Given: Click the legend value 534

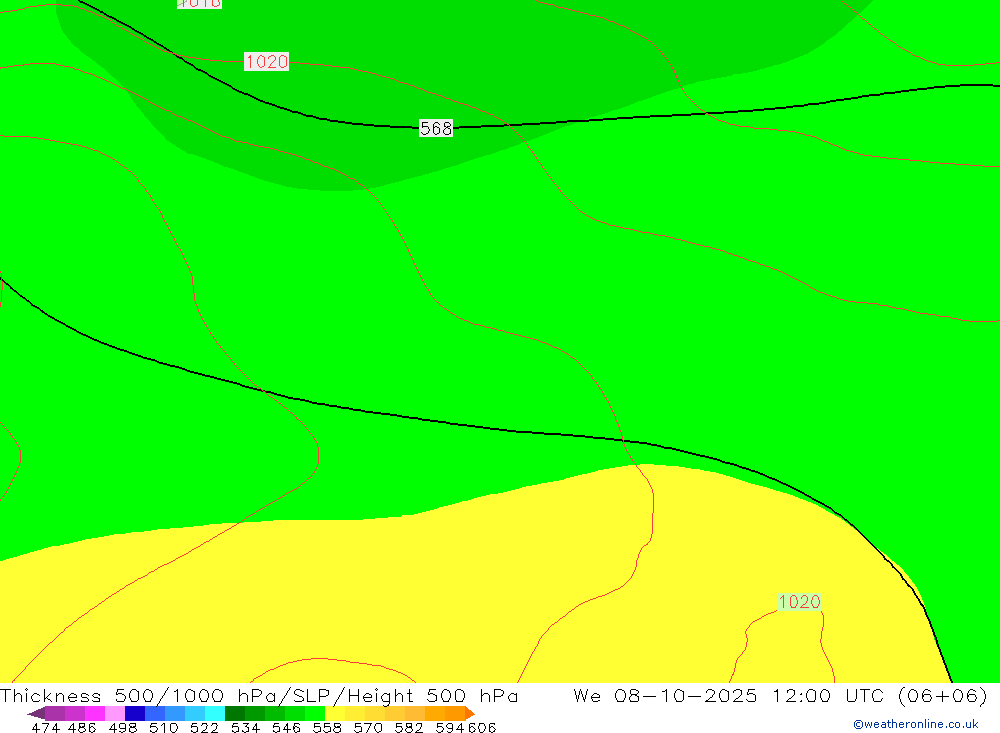Looking at the screenshot, I should (x=246, y=727).
